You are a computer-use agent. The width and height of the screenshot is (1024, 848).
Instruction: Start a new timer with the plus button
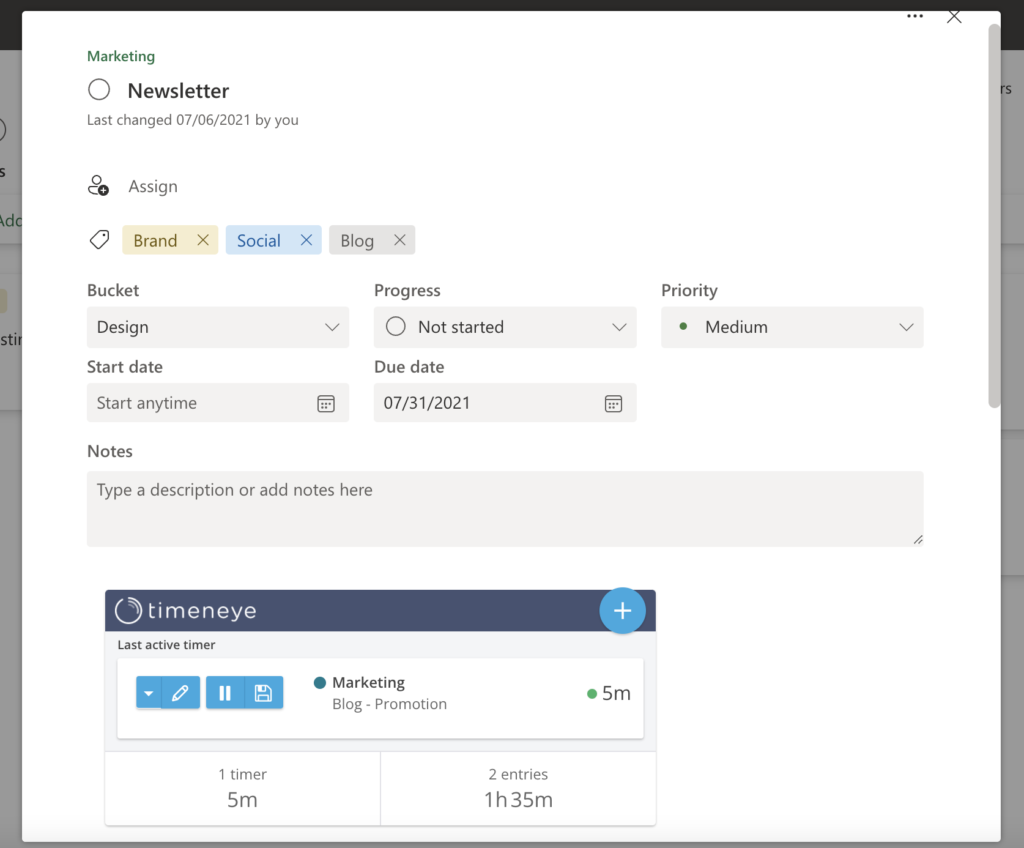622,610
